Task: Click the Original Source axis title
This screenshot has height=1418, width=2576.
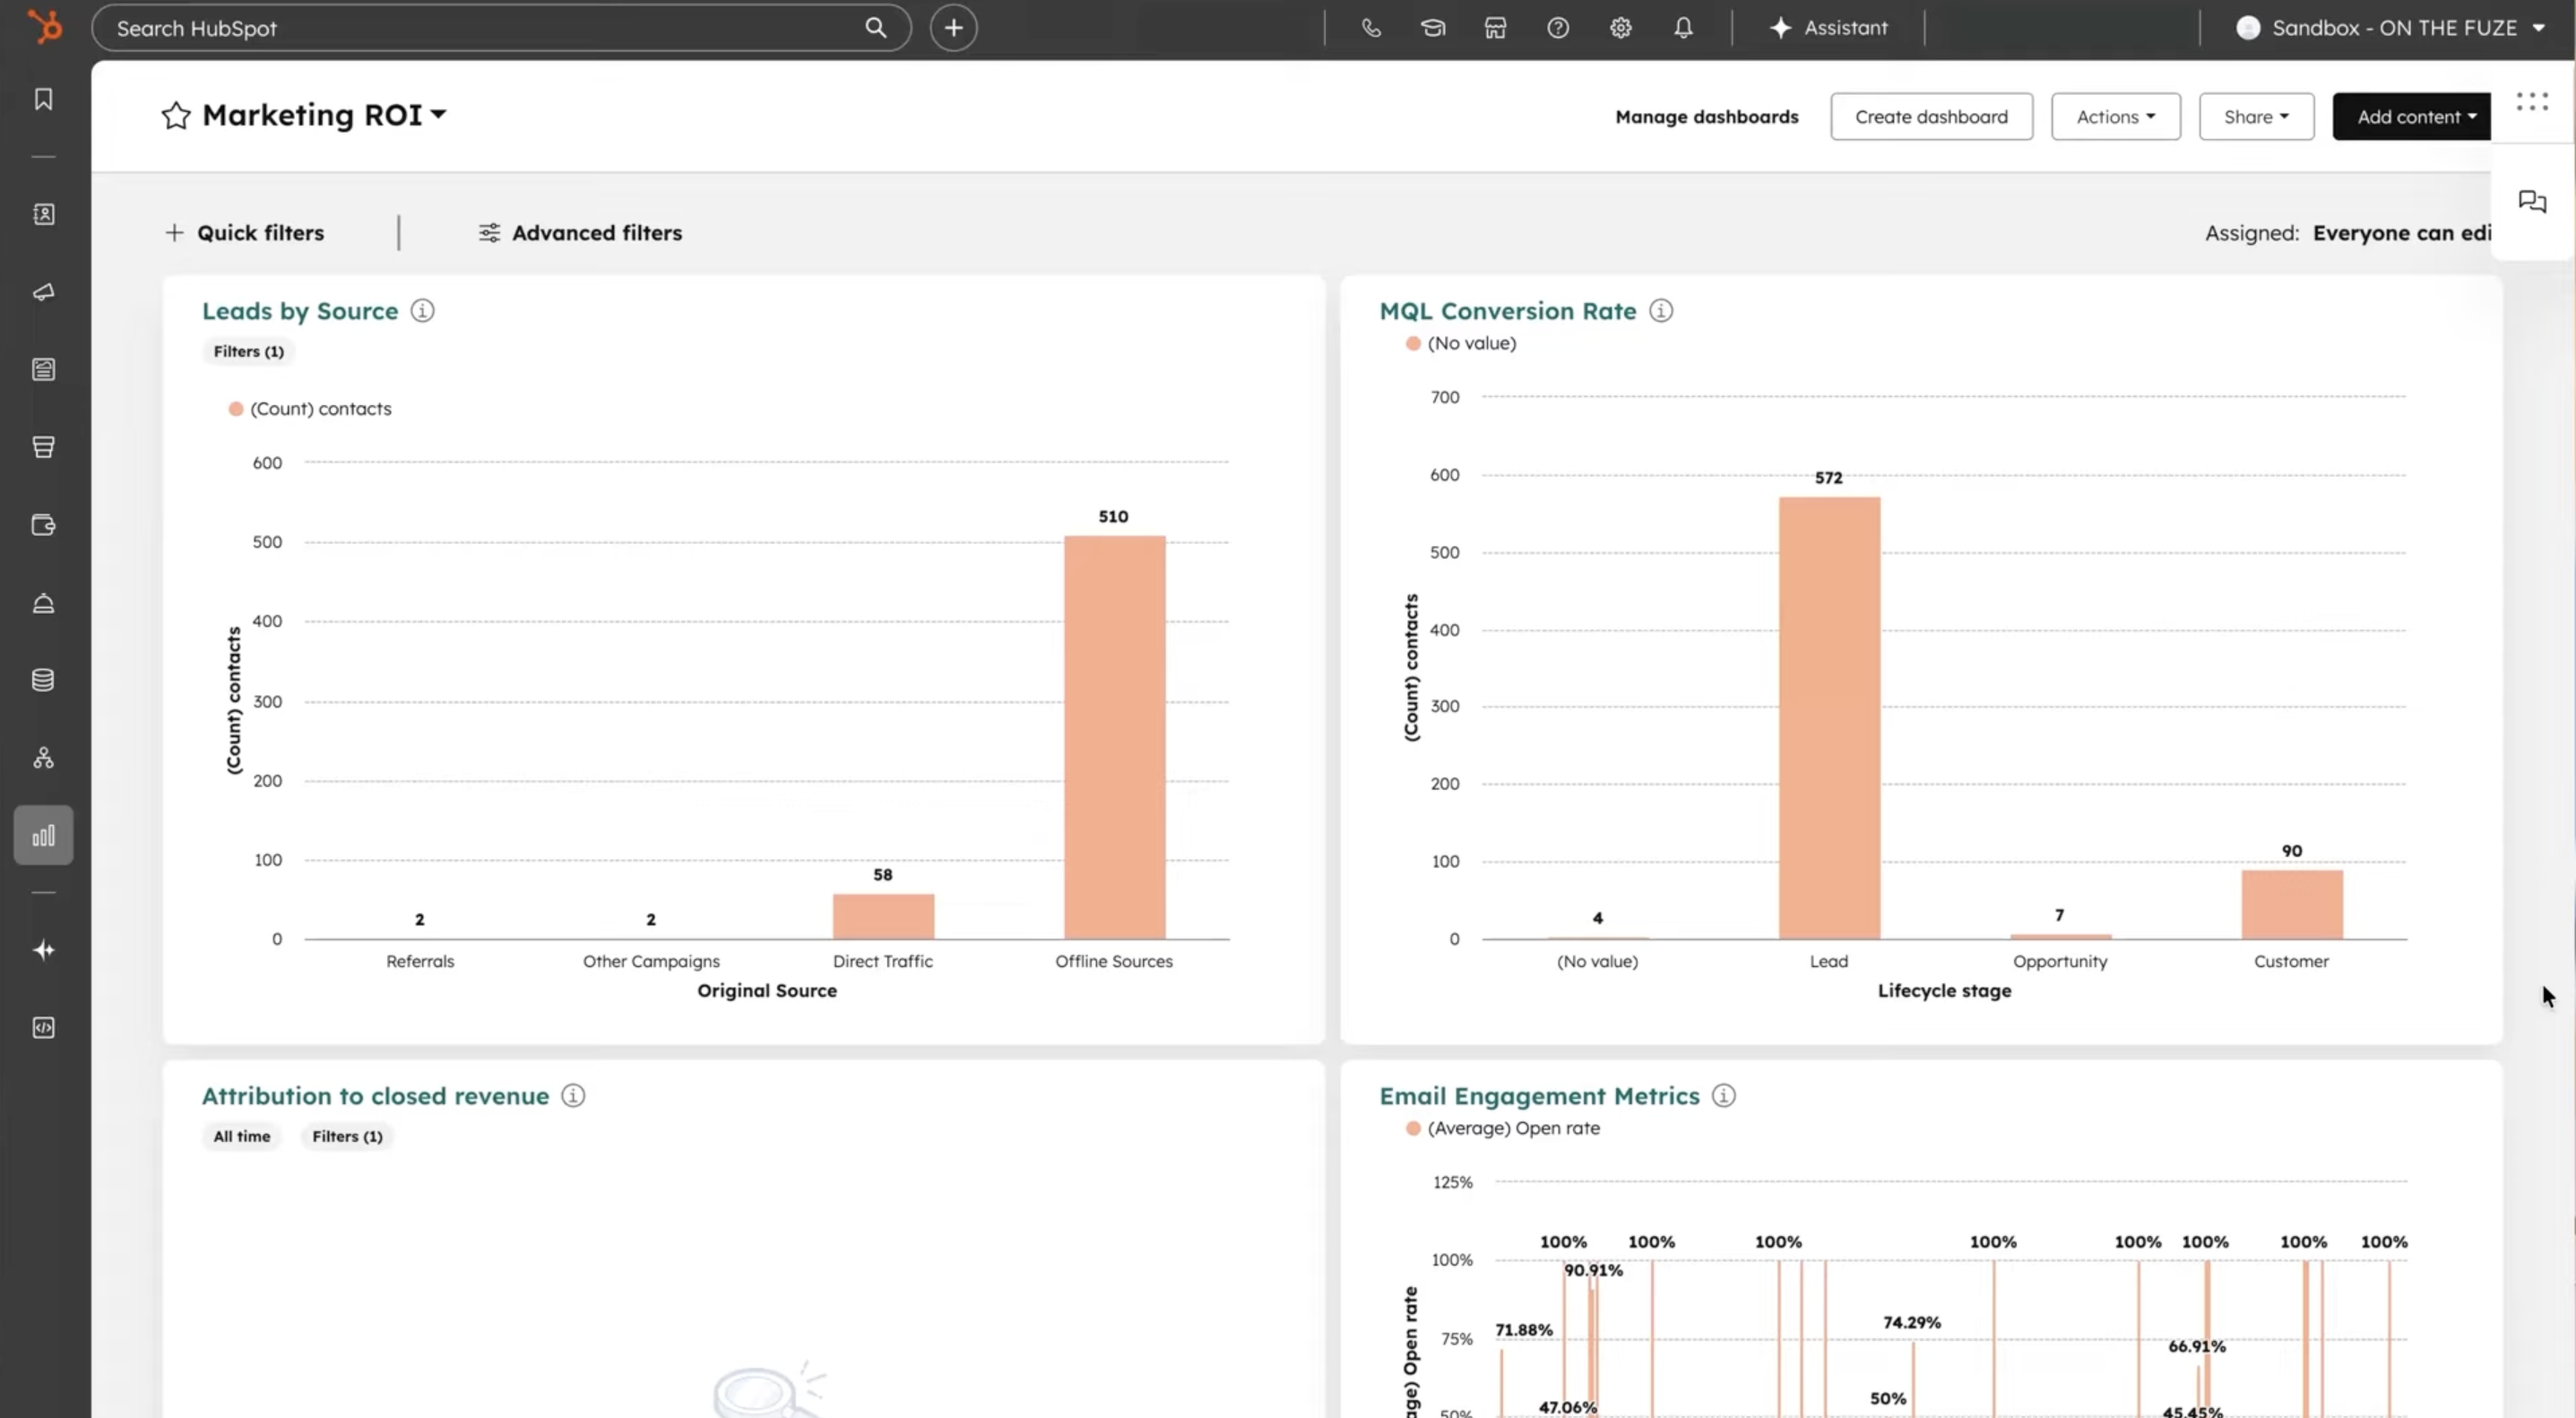Action: (x=767, y=990)
